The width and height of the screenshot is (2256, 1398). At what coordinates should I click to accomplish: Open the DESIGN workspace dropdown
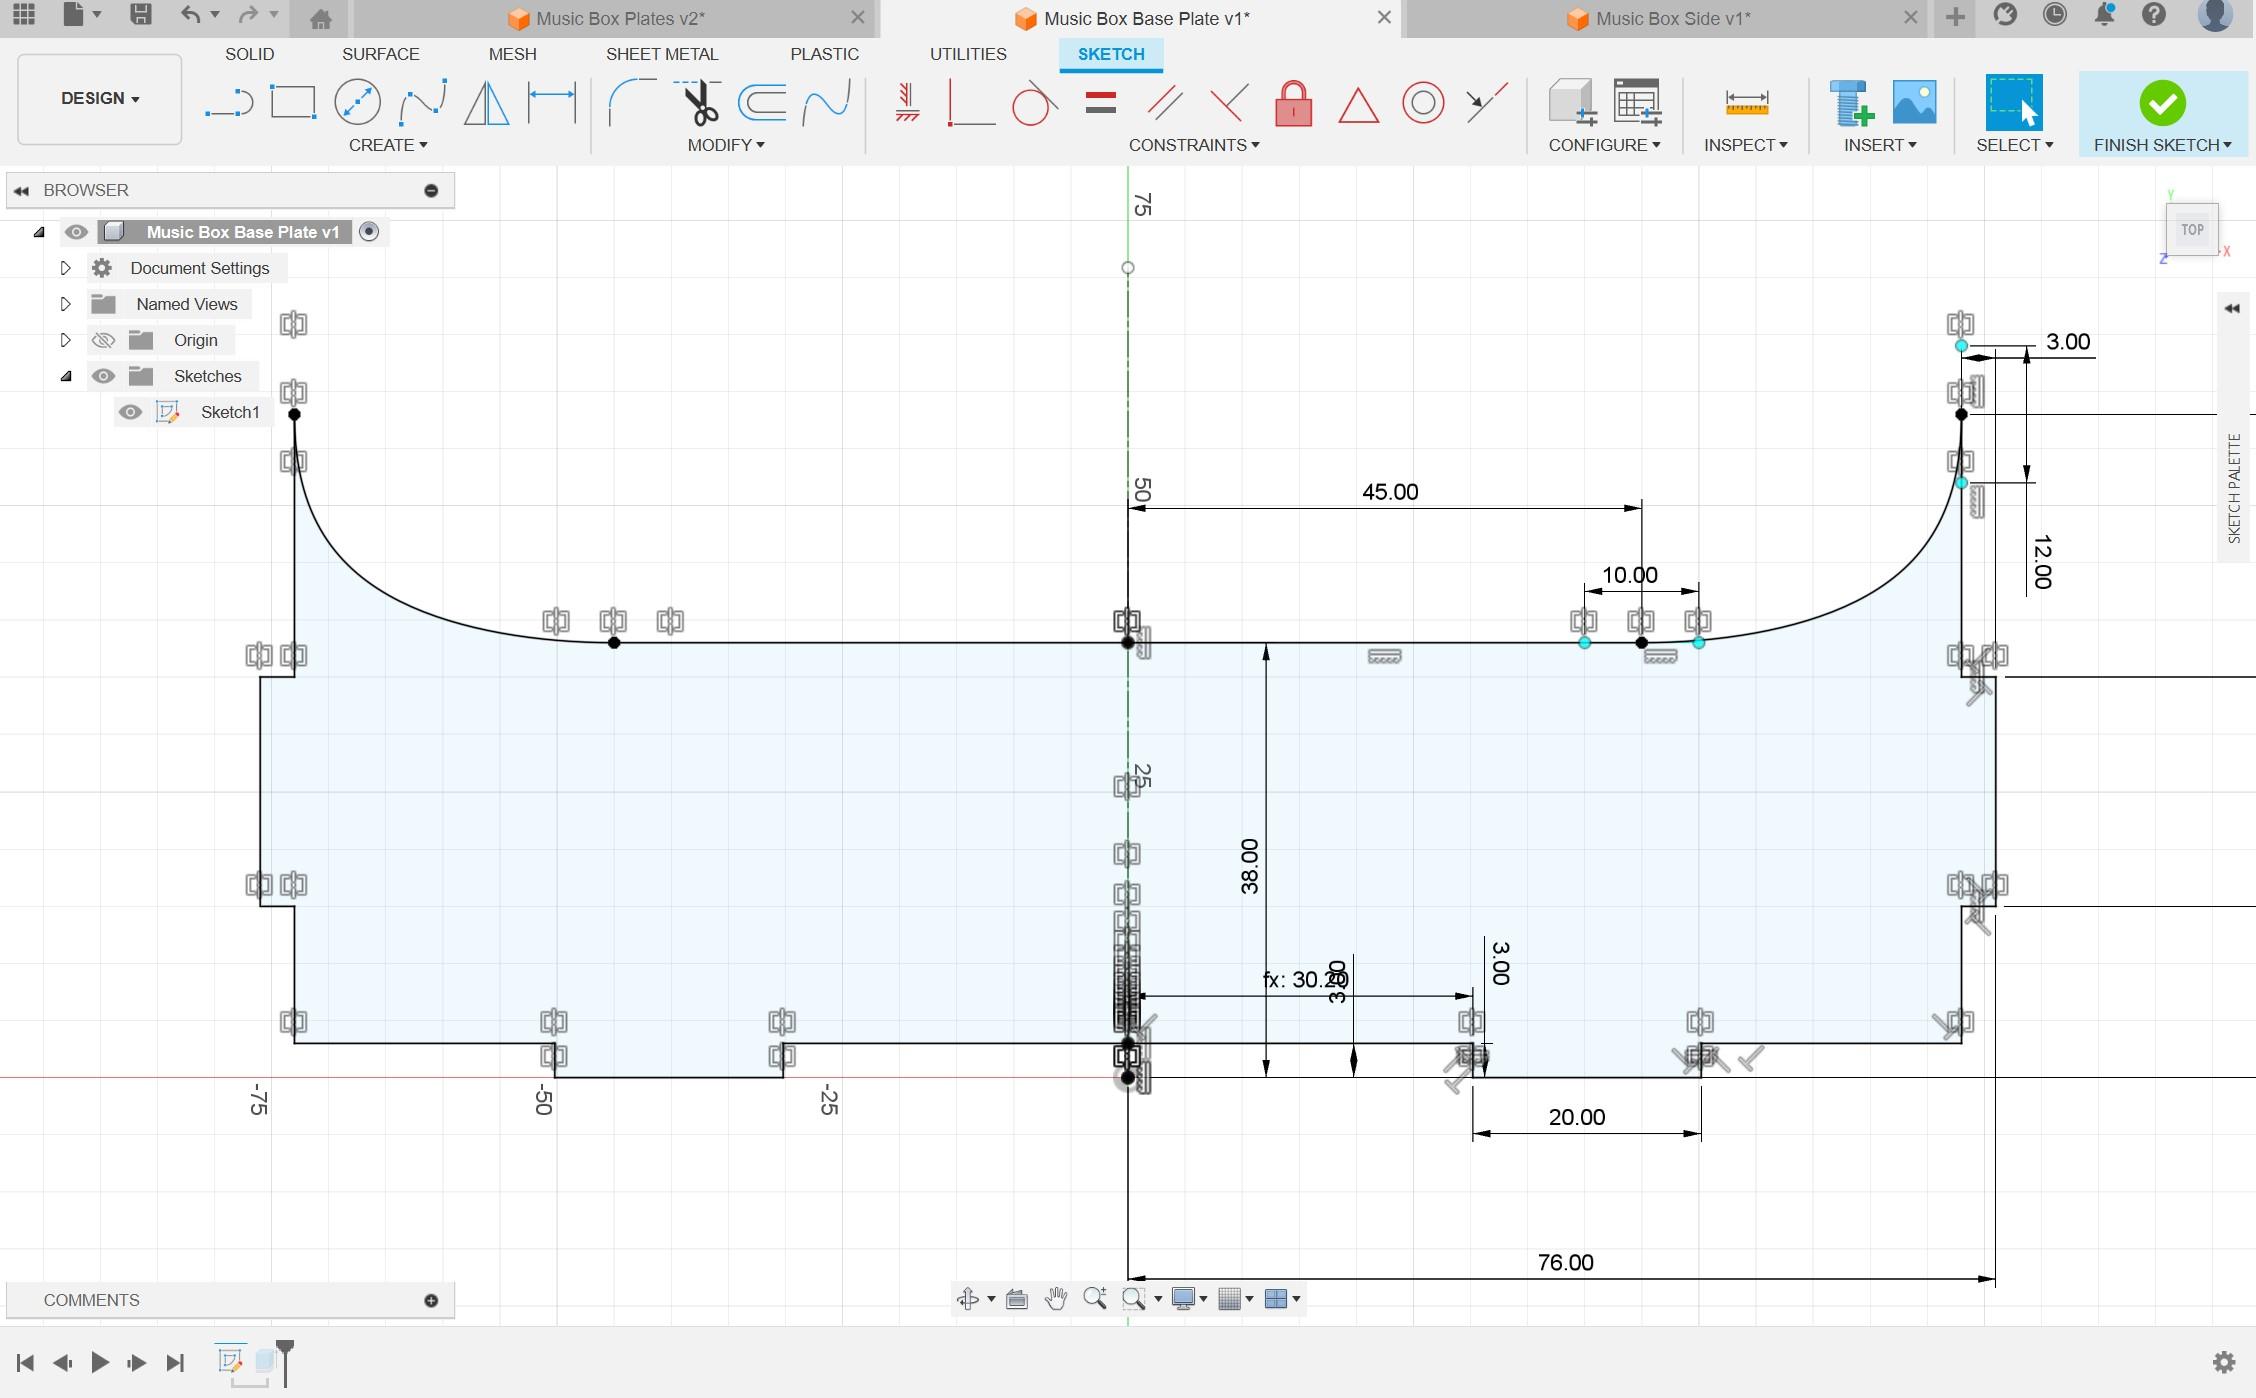pos(100,98)
